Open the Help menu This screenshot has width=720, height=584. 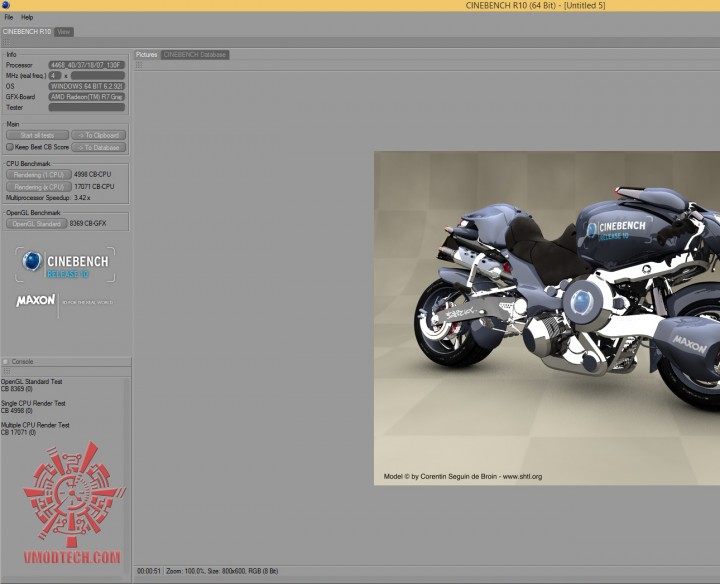coord(27,17)
